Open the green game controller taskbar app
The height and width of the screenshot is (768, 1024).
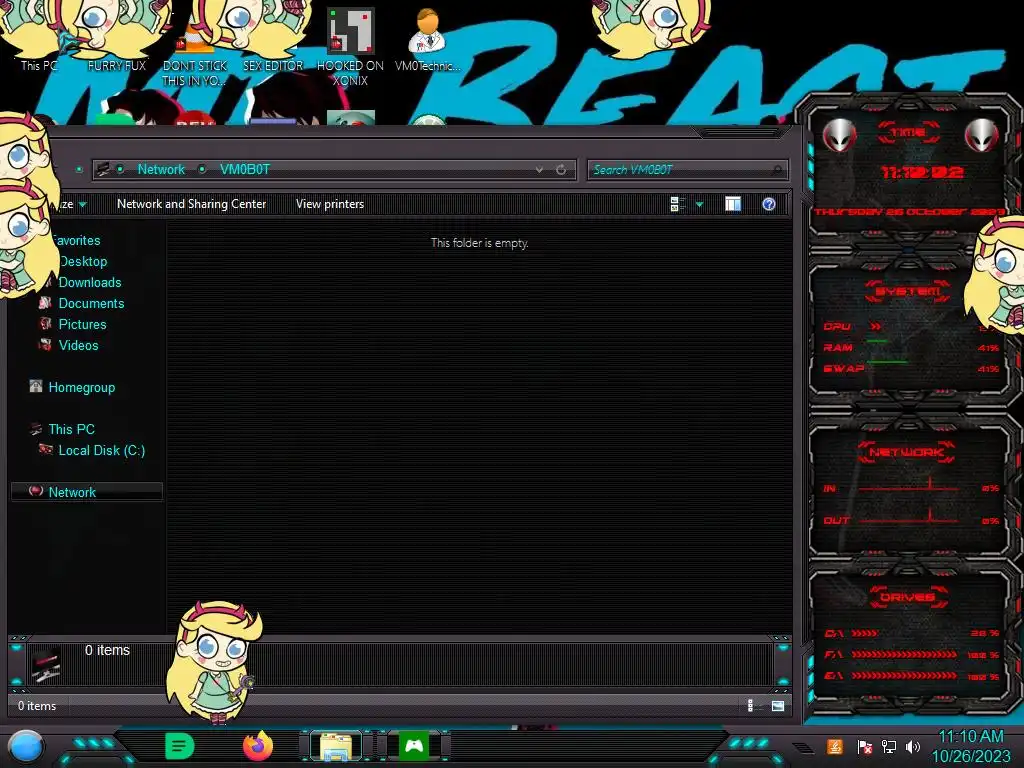414,746
